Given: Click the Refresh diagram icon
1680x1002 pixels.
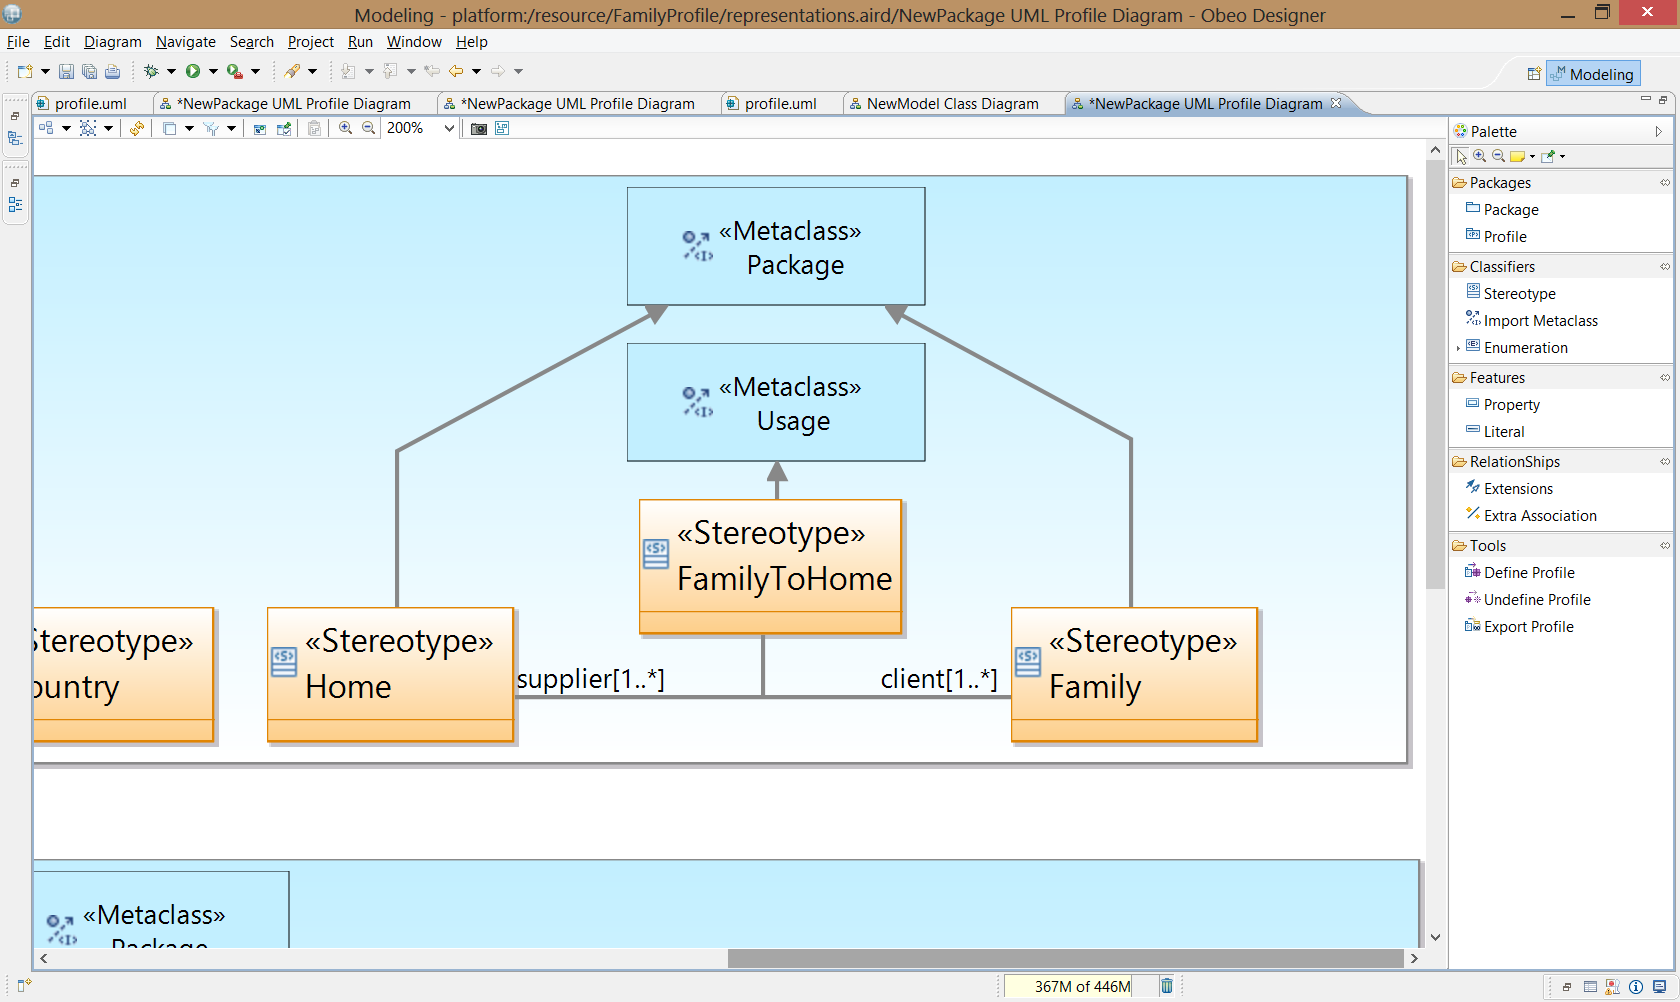Looking at the screenshot, I should coord(137,128).
